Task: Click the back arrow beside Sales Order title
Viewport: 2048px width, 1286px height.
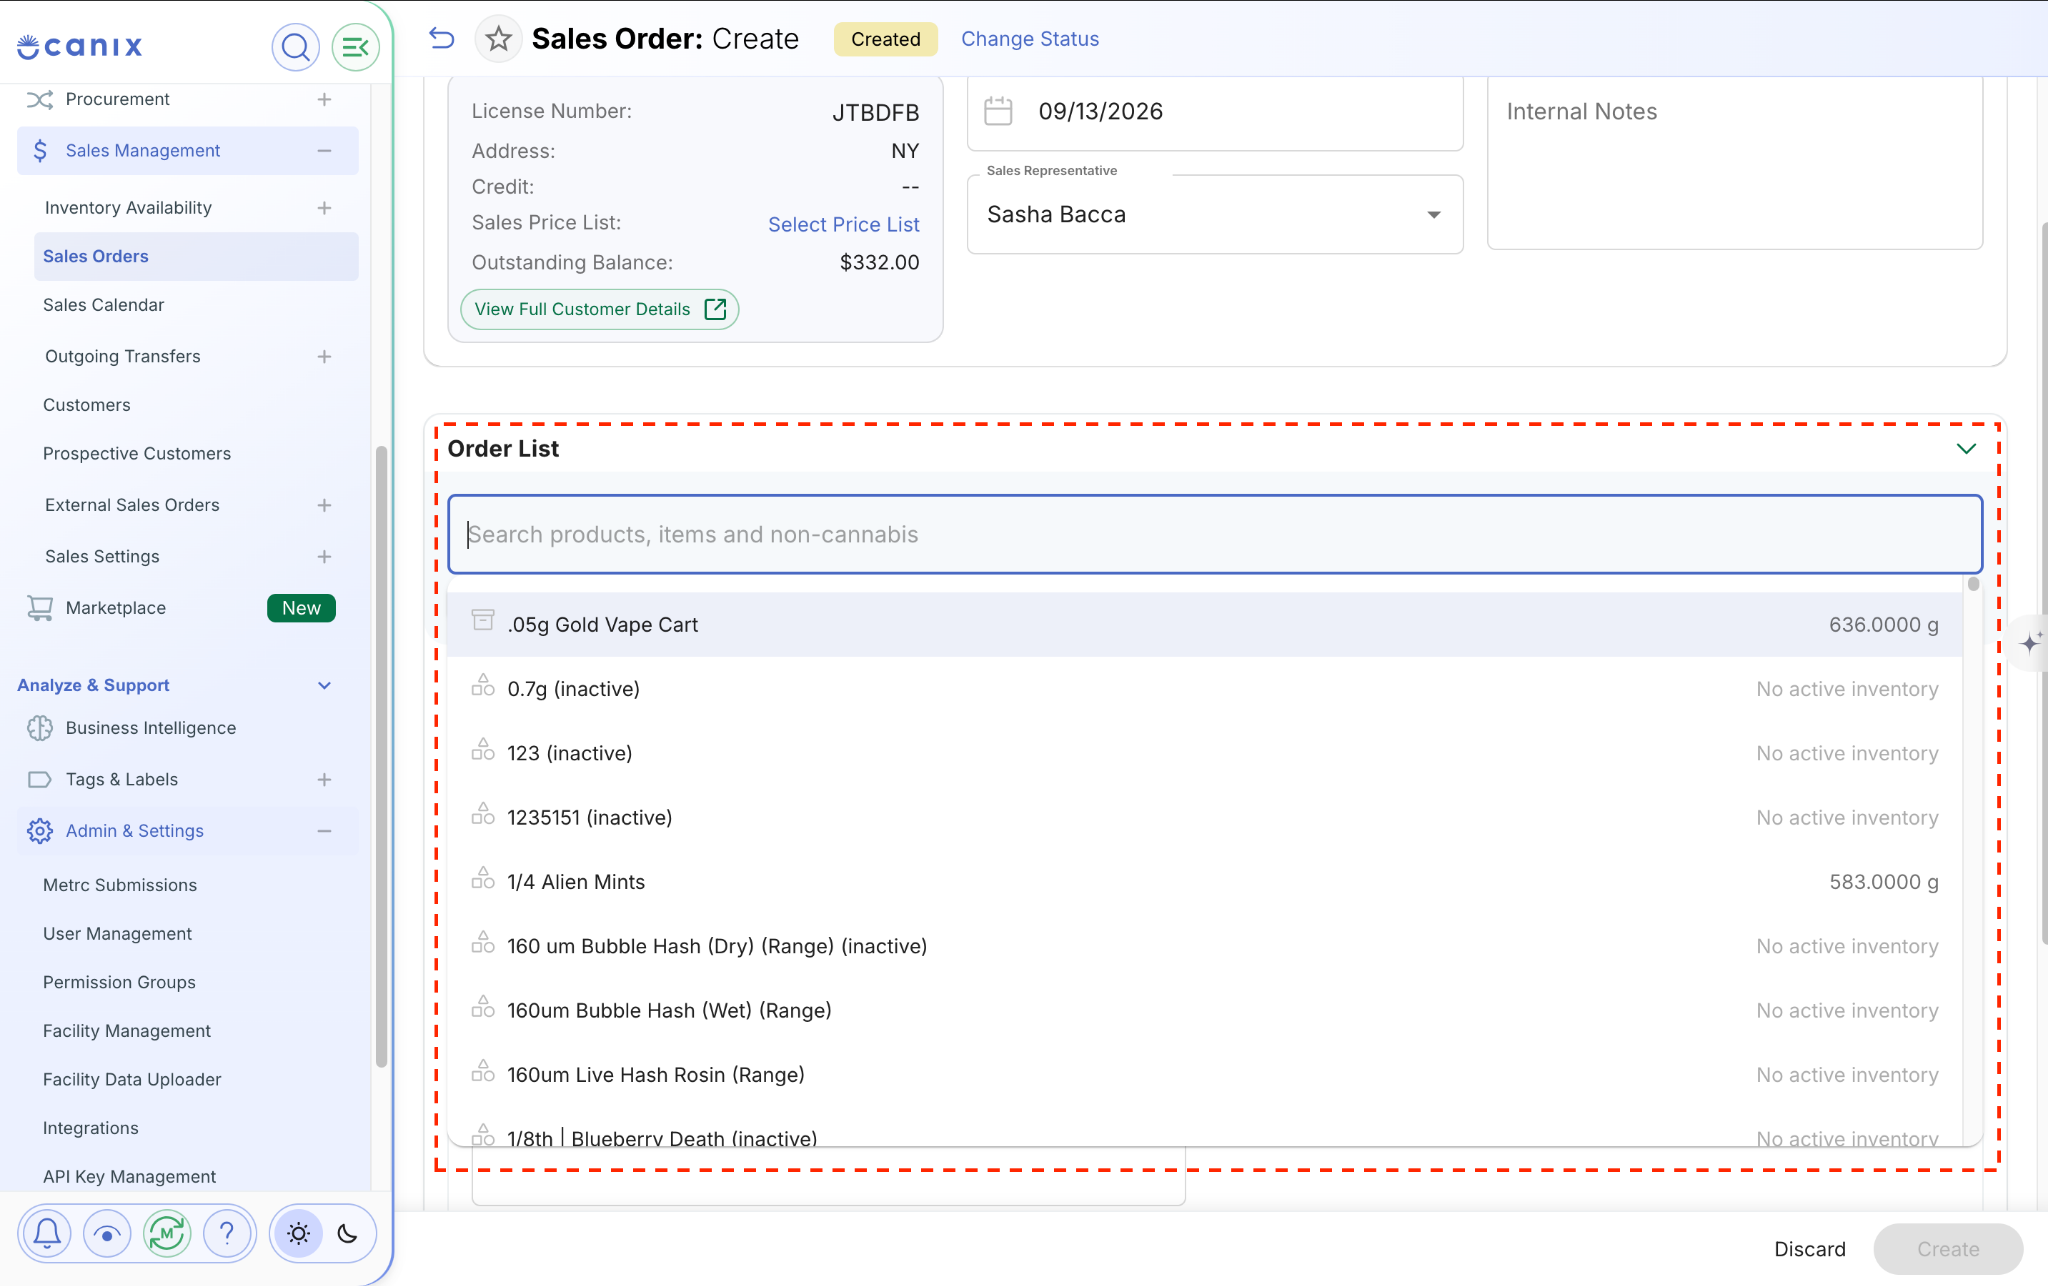Action: pos(442,39)
